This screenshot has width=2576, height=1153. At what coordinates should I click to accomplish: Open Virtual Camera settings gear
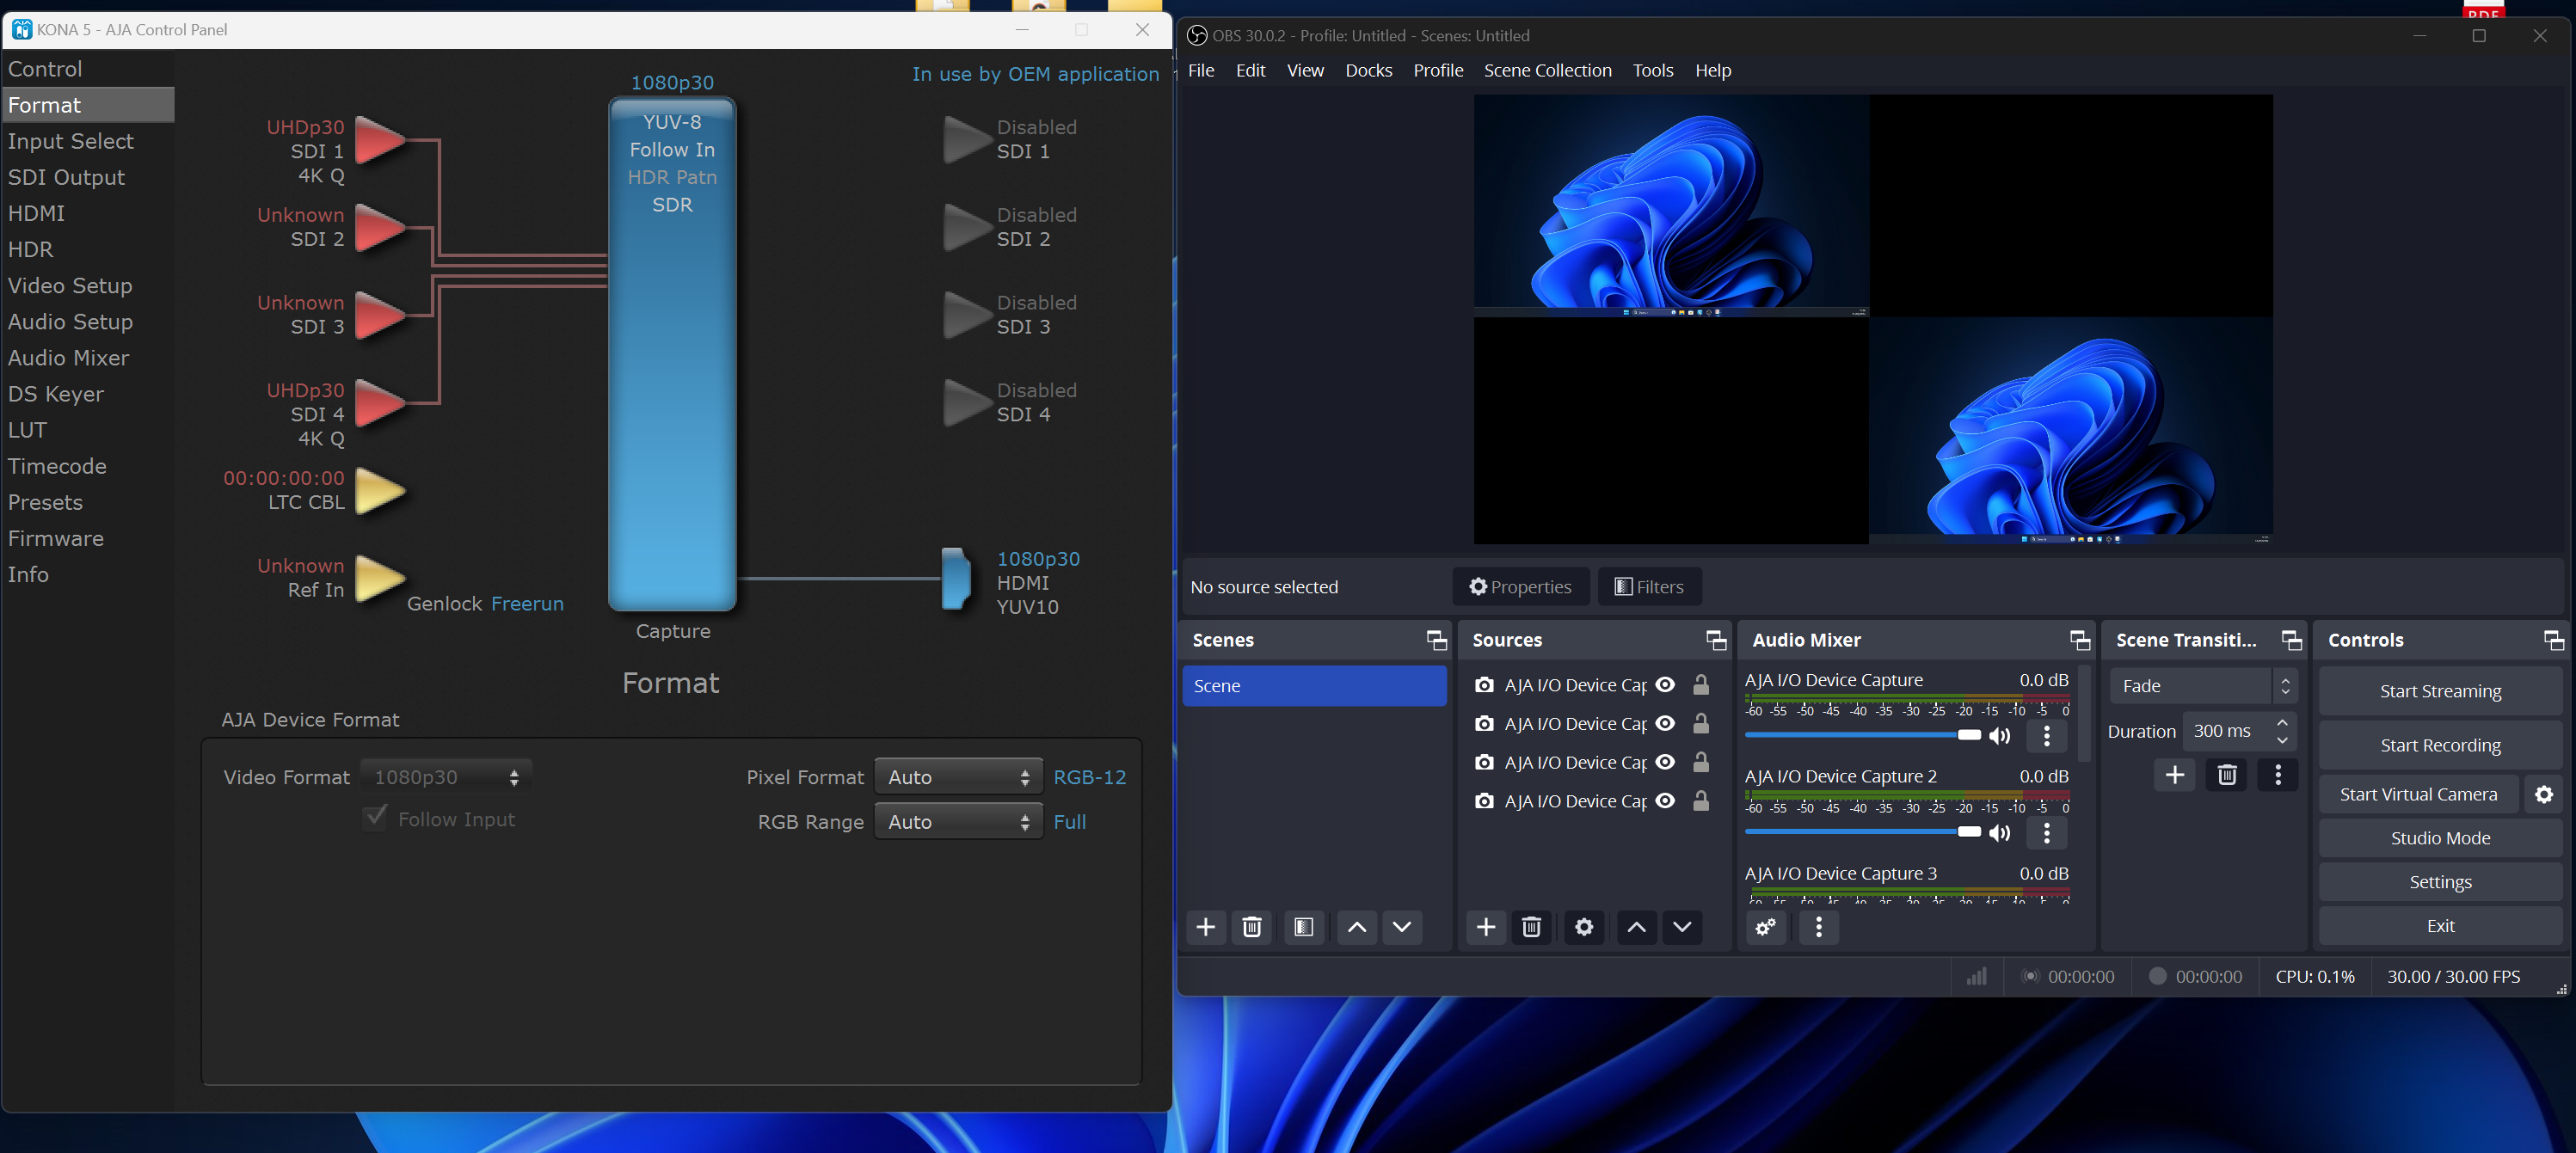(2543, 794)
